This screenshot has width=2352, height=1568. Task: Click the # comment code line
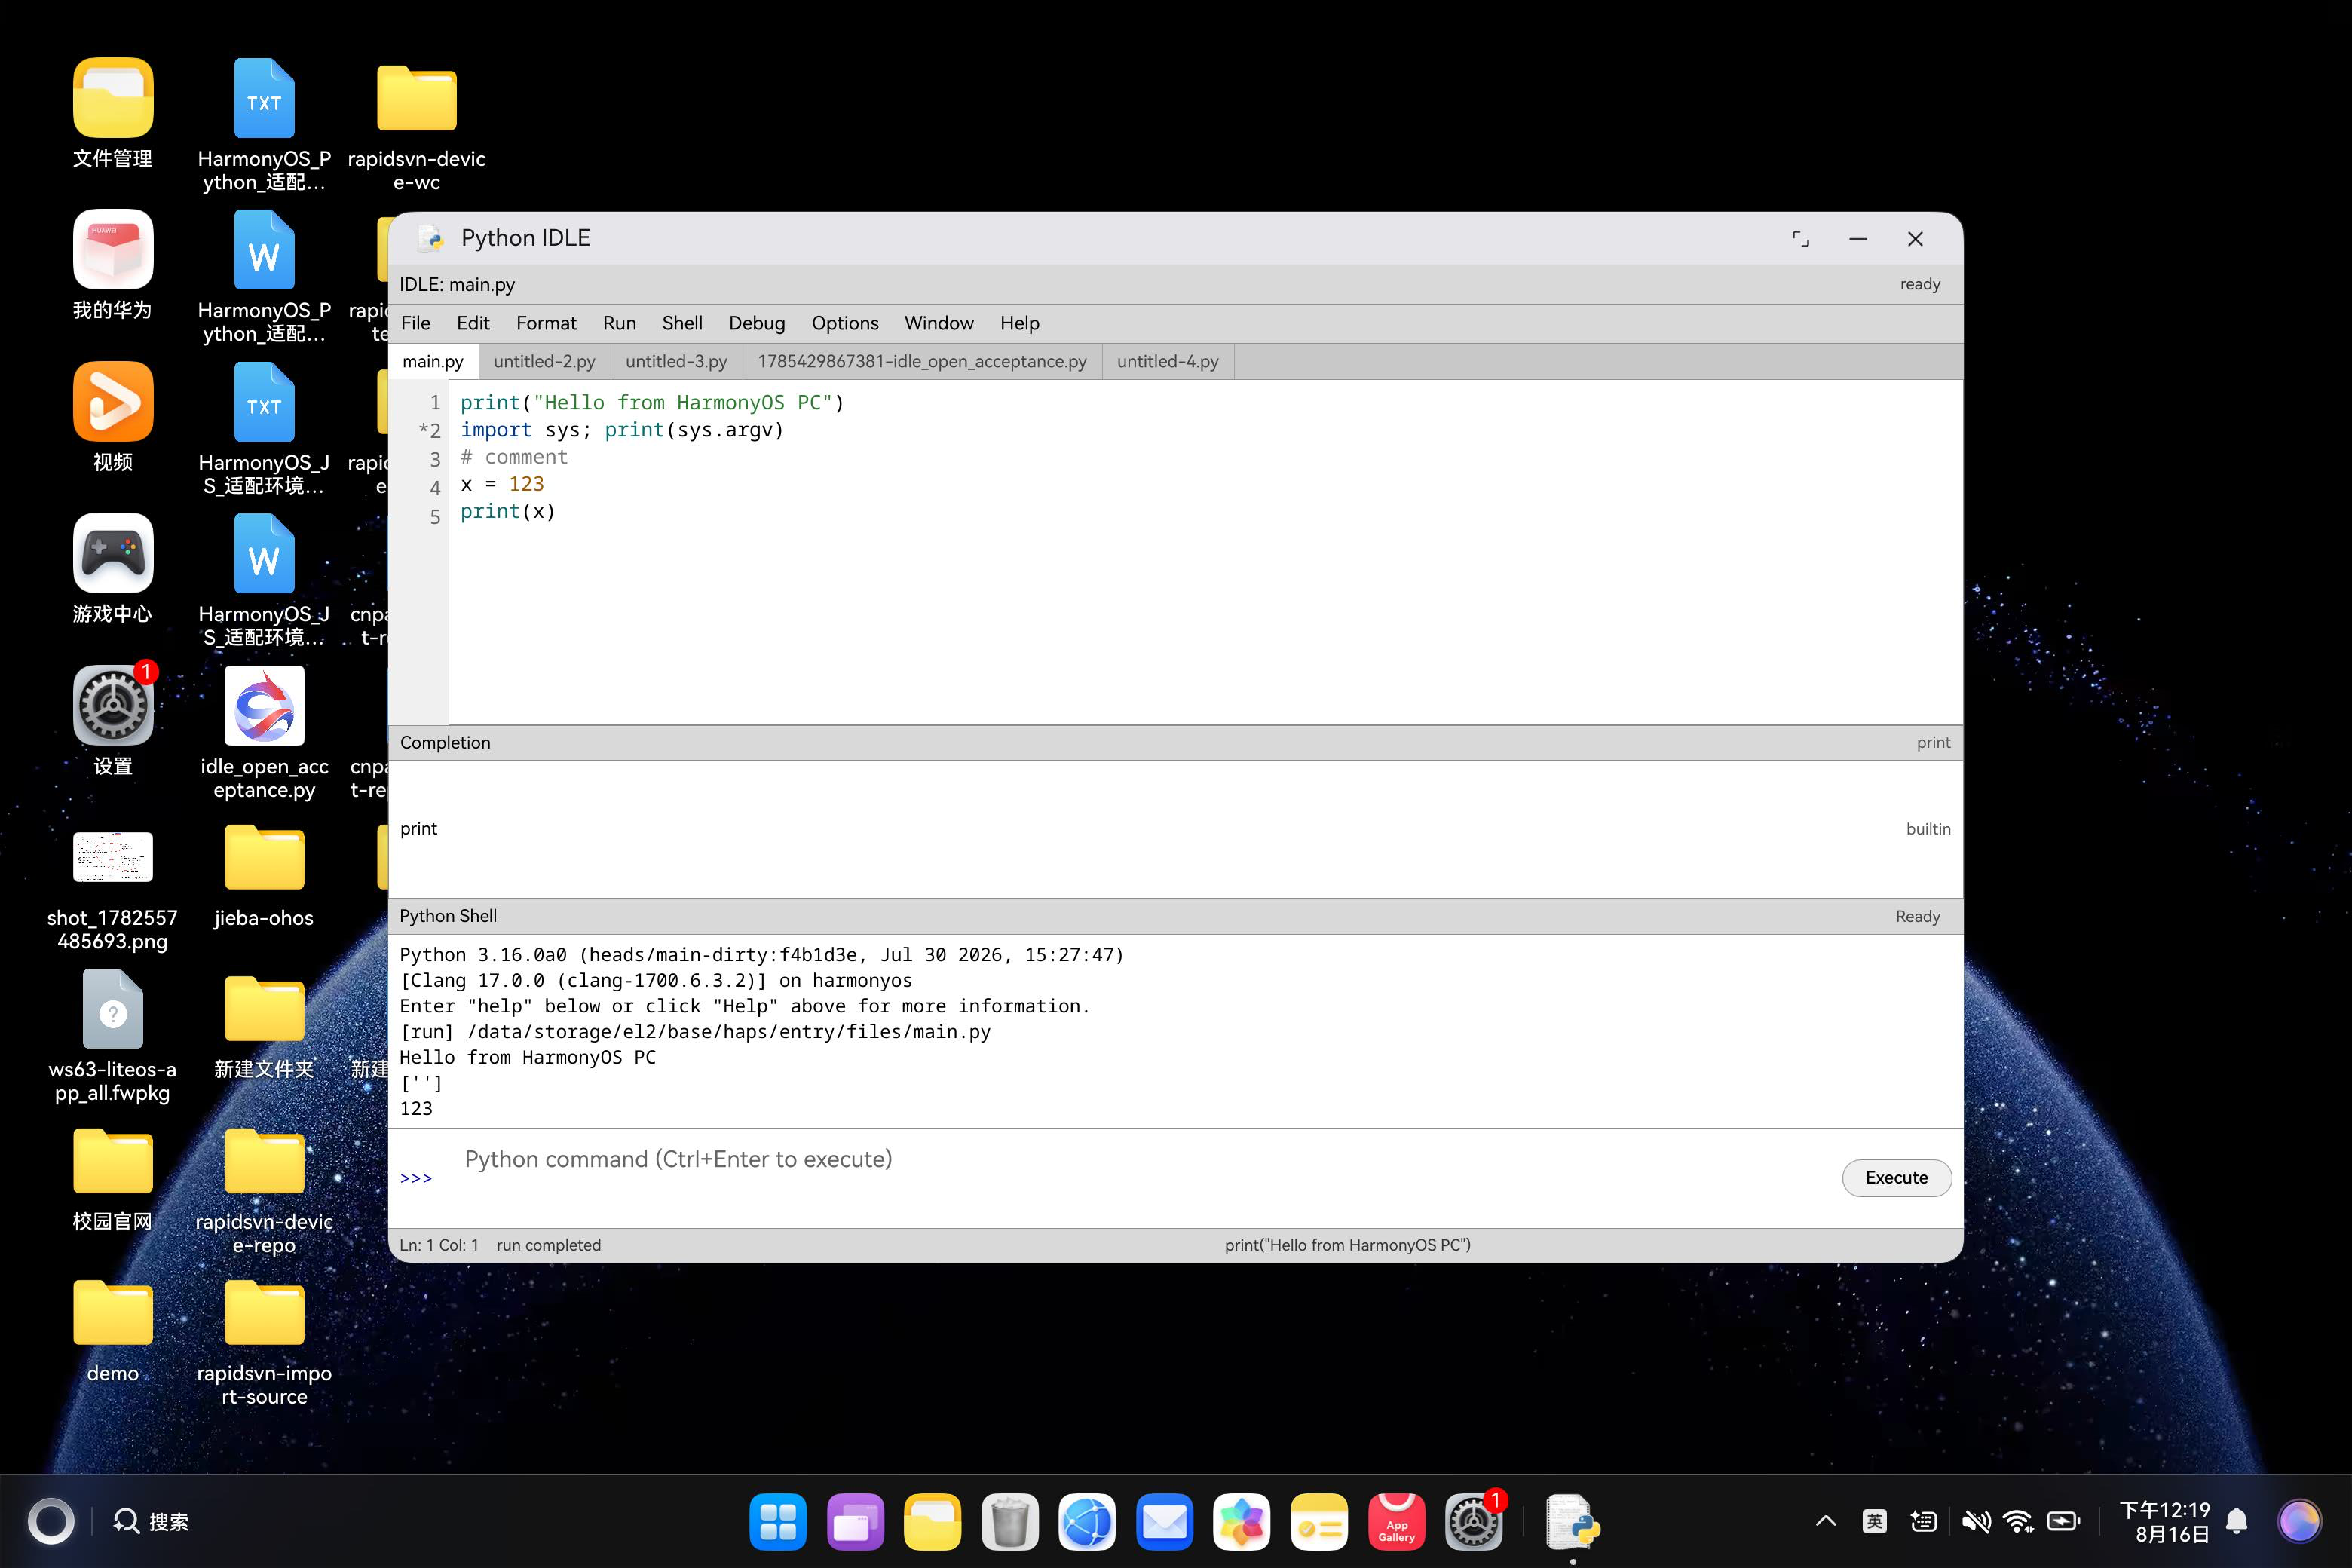tap(514, 457)
